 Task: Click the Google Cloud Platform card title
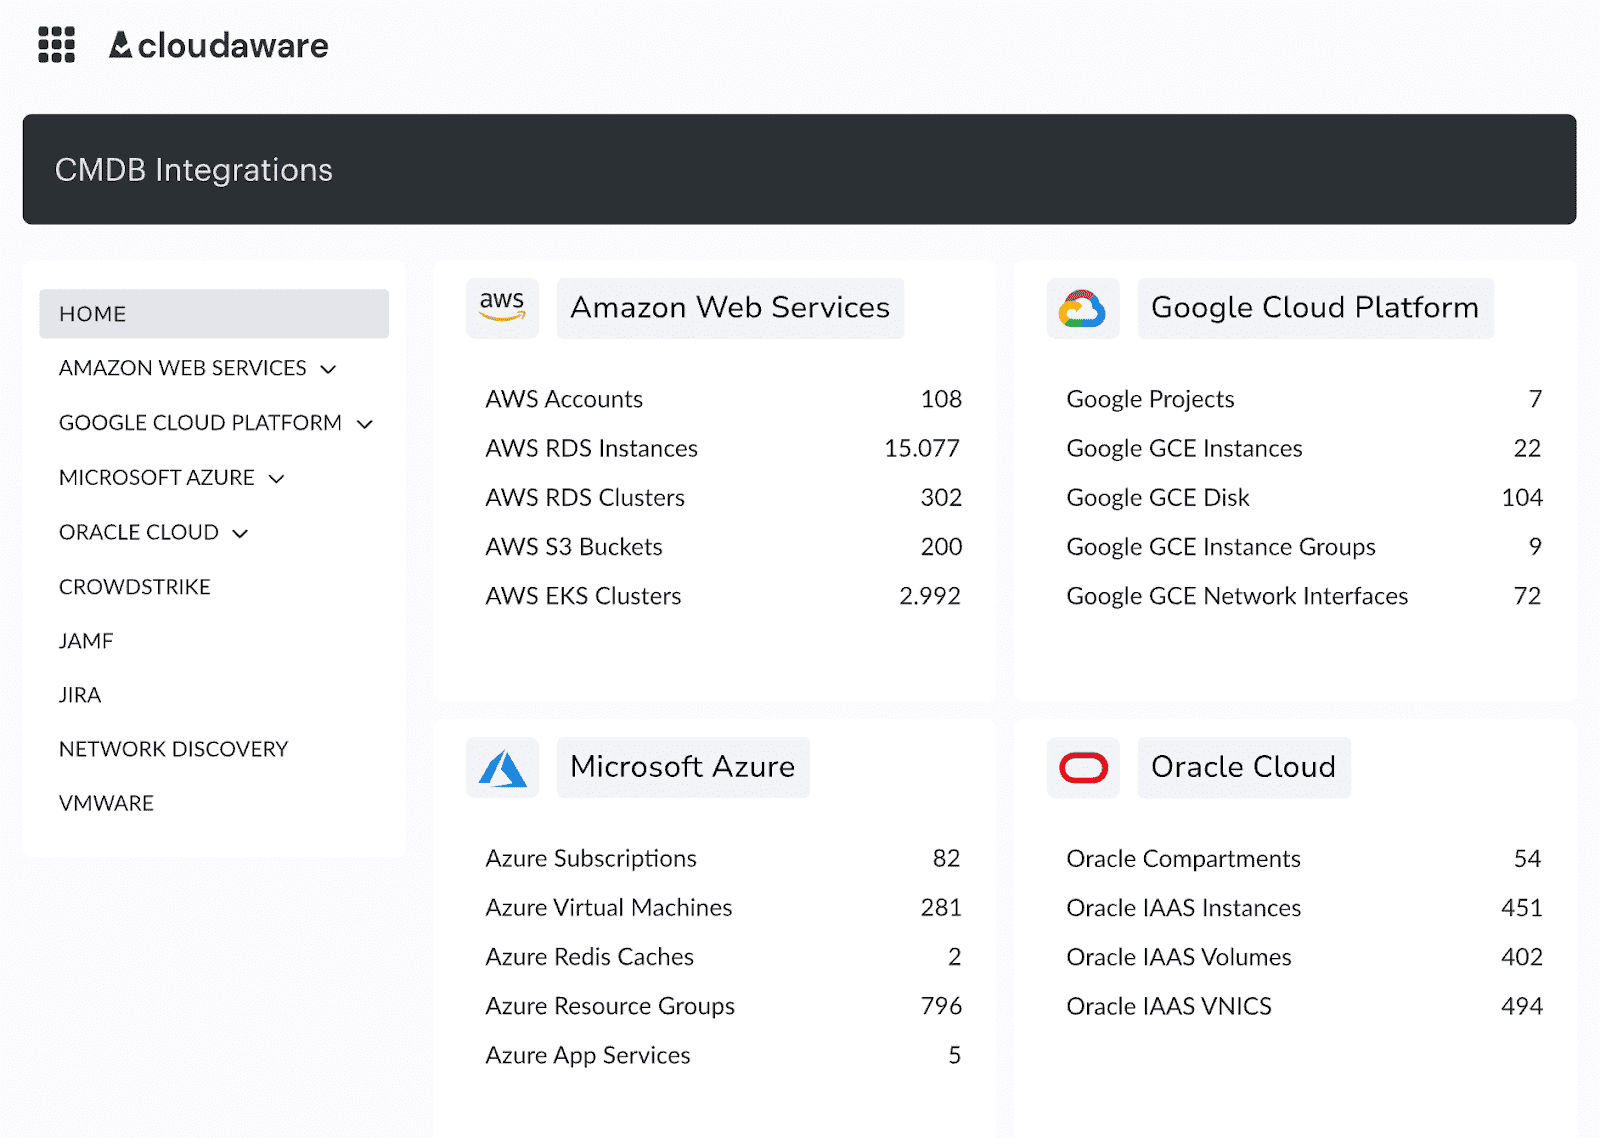(1315, 308)
